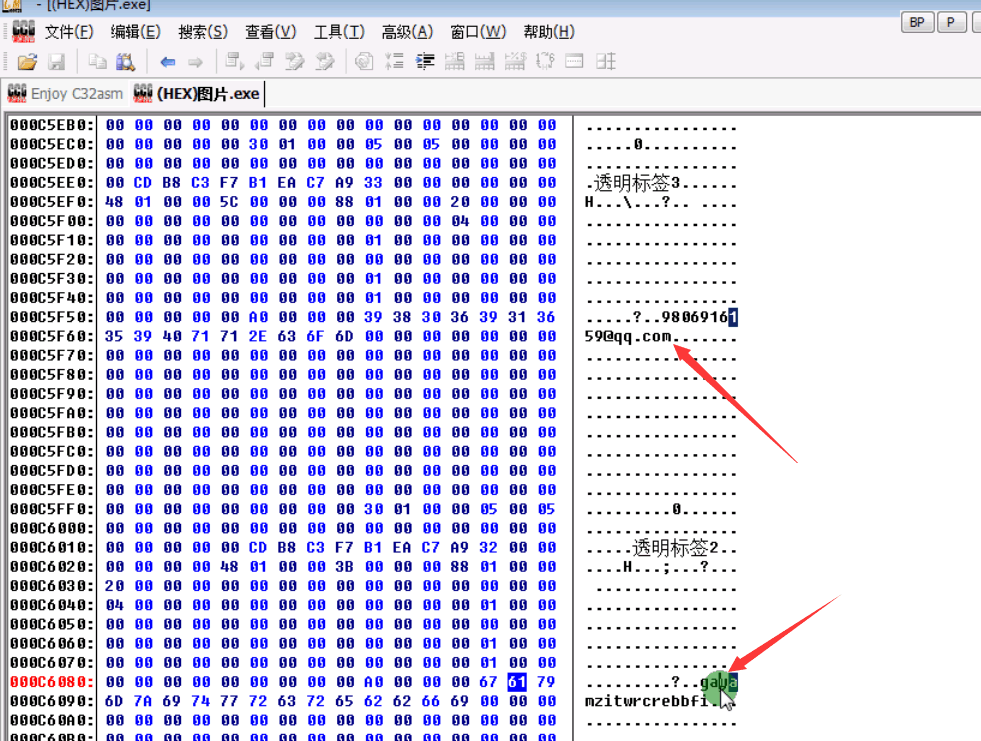Click the blue Back arrow icon

[167, 62]
